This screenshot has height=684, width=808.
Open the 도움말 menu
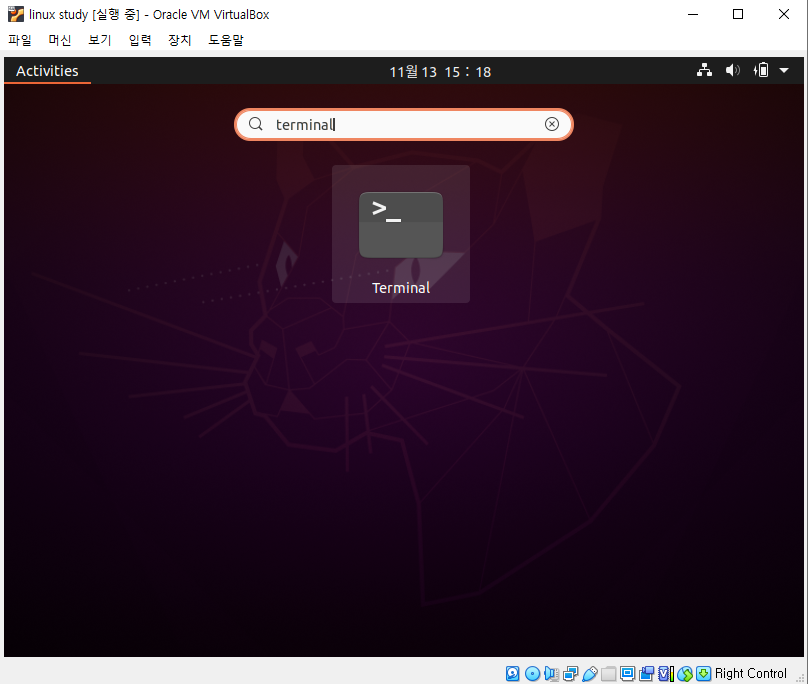click(226, 40)
